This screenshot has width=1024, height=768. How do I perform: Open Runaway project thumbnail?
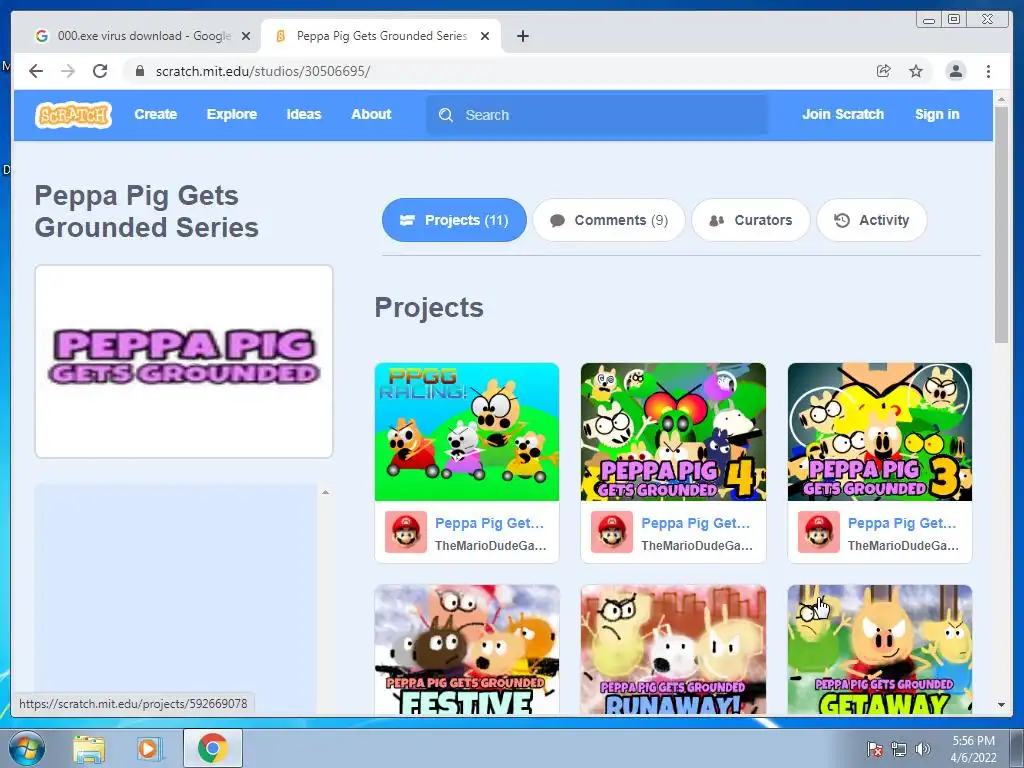pos(673,649)
